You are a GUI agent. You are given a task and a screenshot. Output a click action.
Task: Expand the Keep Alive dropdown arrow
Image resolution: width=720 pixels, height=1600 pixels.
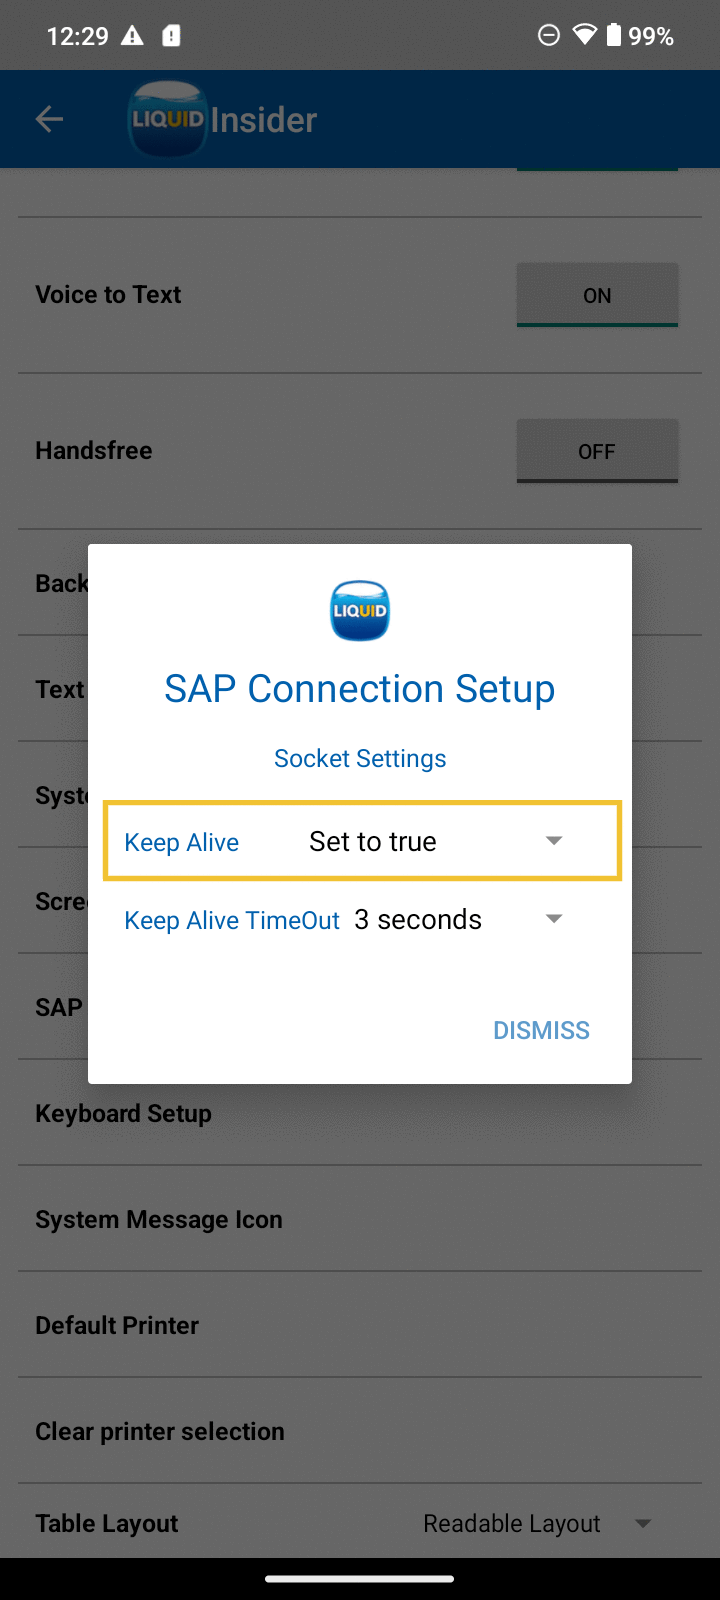[554, 841]
